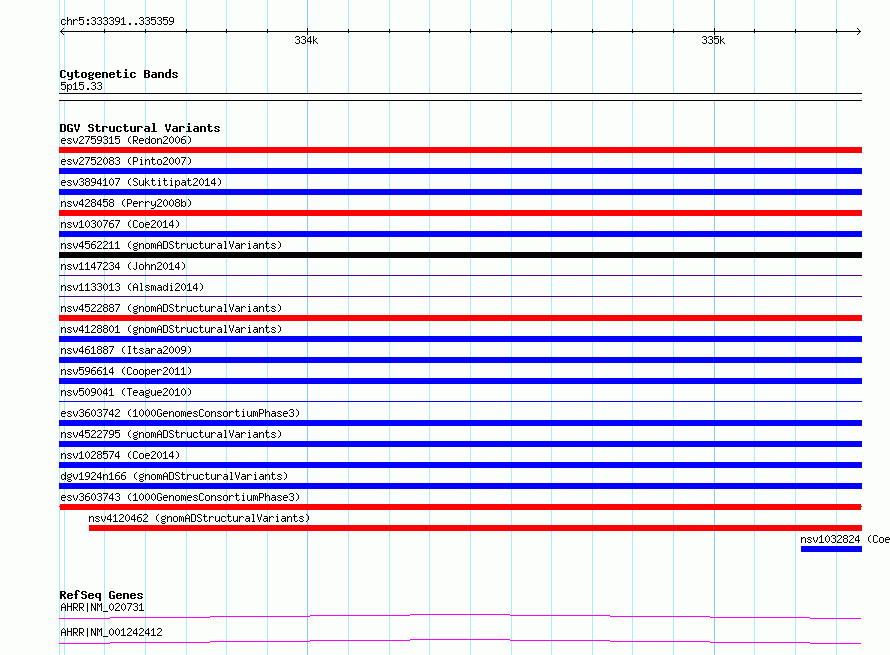Click nsv1147234 (John2014) label
This screenshot has width=890, height=655.
(x=123, y=266)
